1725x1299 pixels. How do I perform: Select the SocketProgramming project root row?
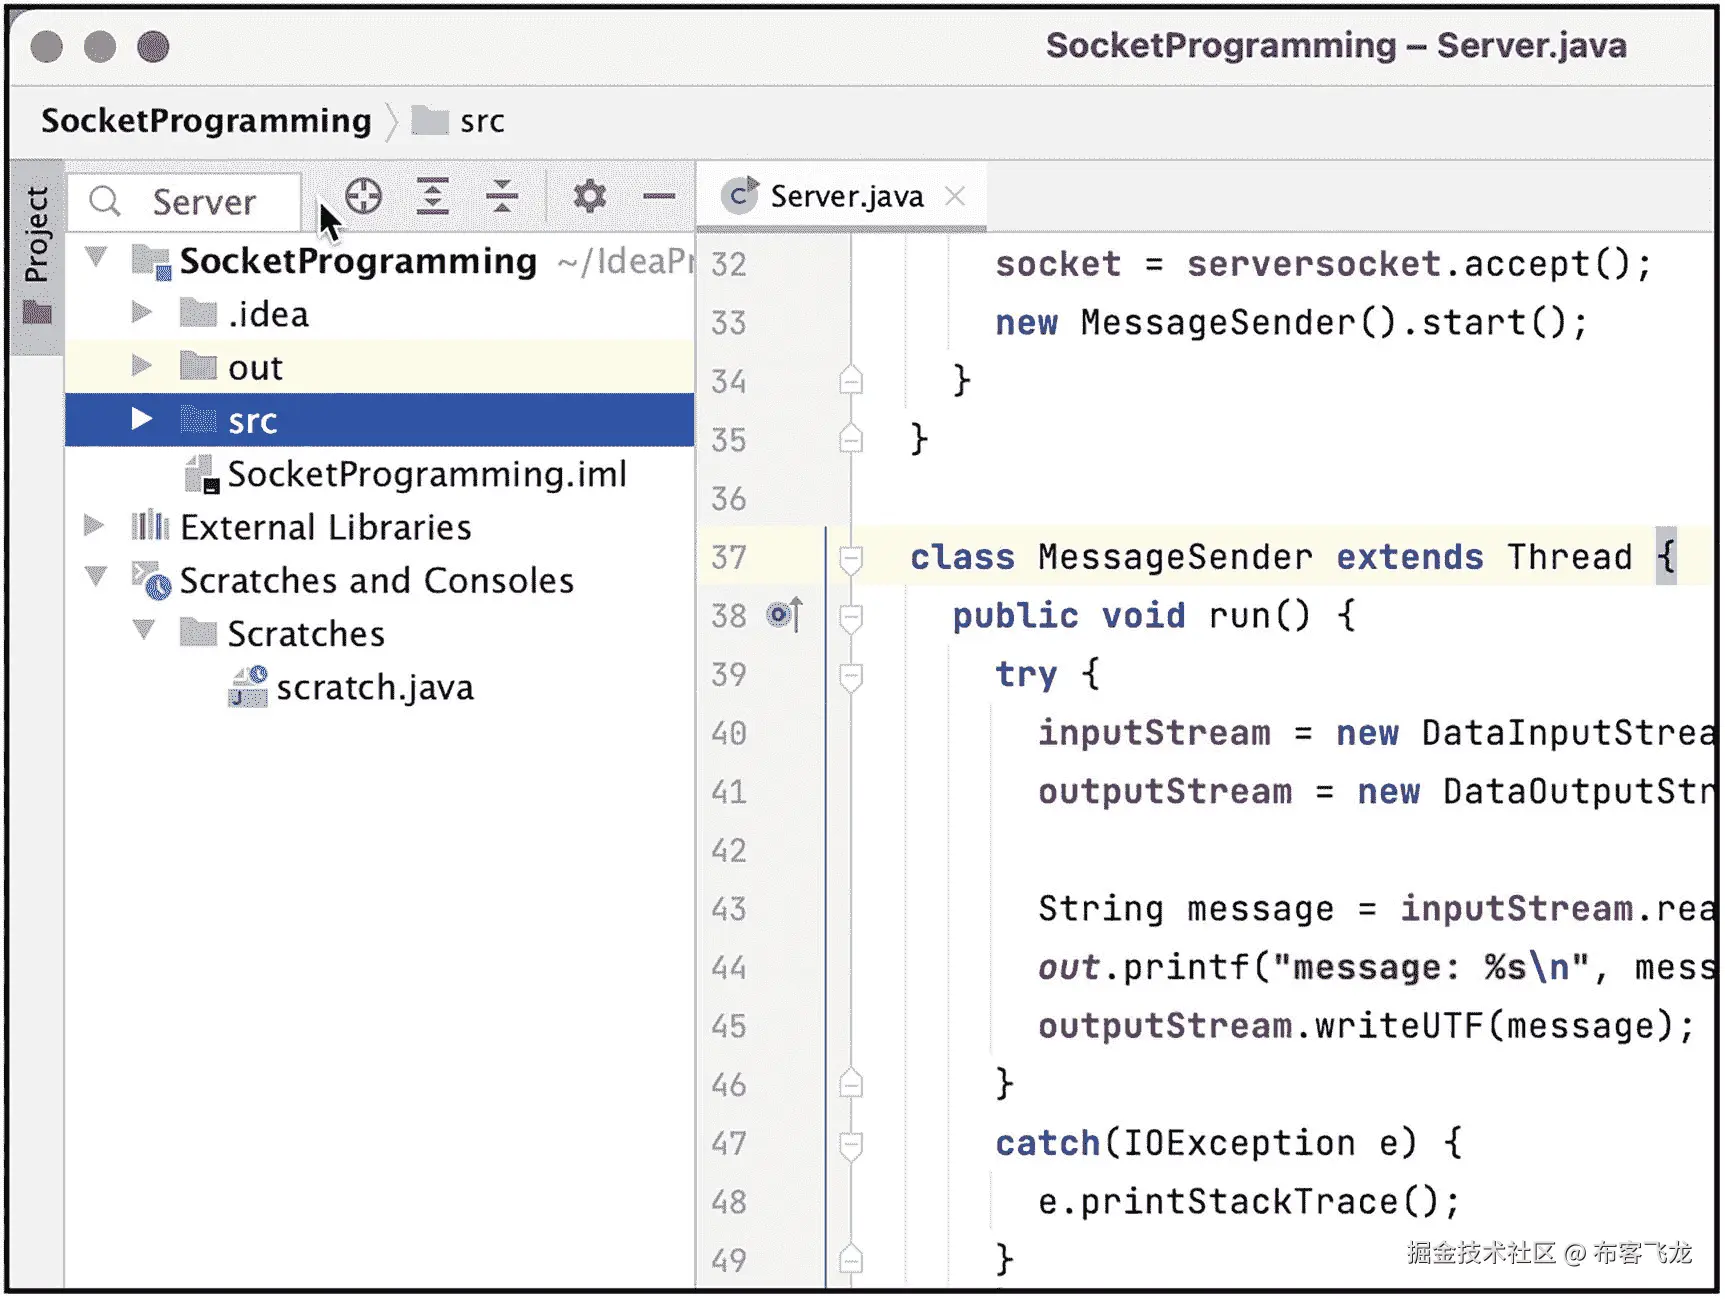click(380, 261)
